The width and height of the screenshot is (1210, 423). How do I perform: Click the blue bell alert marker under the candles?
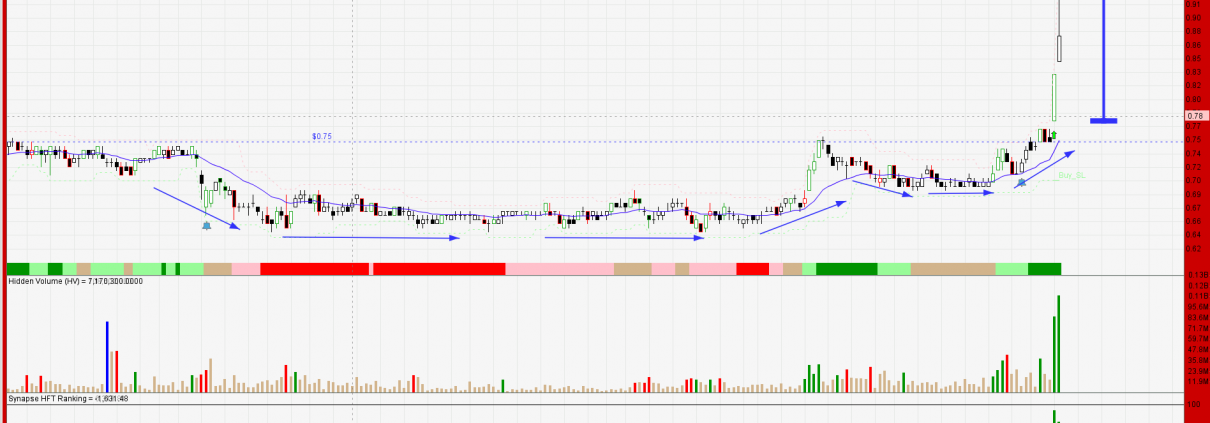coord(207,226)
